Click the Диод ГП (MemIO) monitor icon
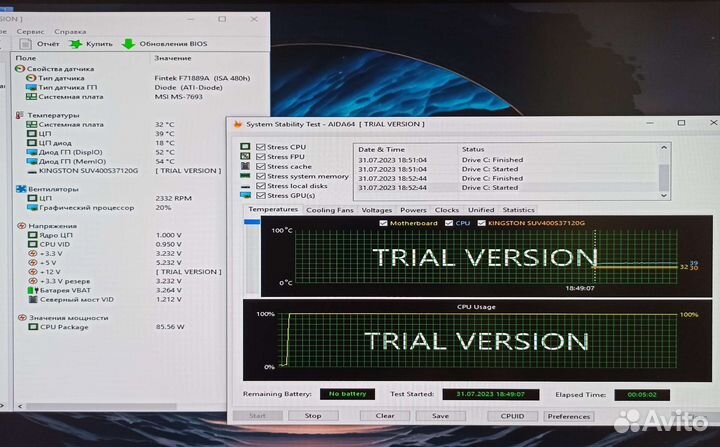Viewport: 720px width, 447px height. pyautogui.click(x=32, y=161)
